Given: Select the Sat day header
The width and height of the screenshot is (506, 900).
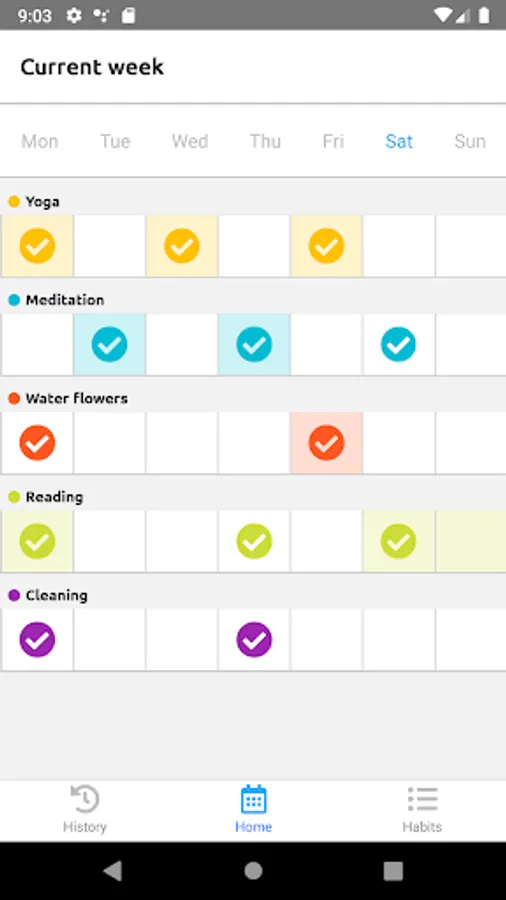Looking at the screenshot, I should [399, 141].
